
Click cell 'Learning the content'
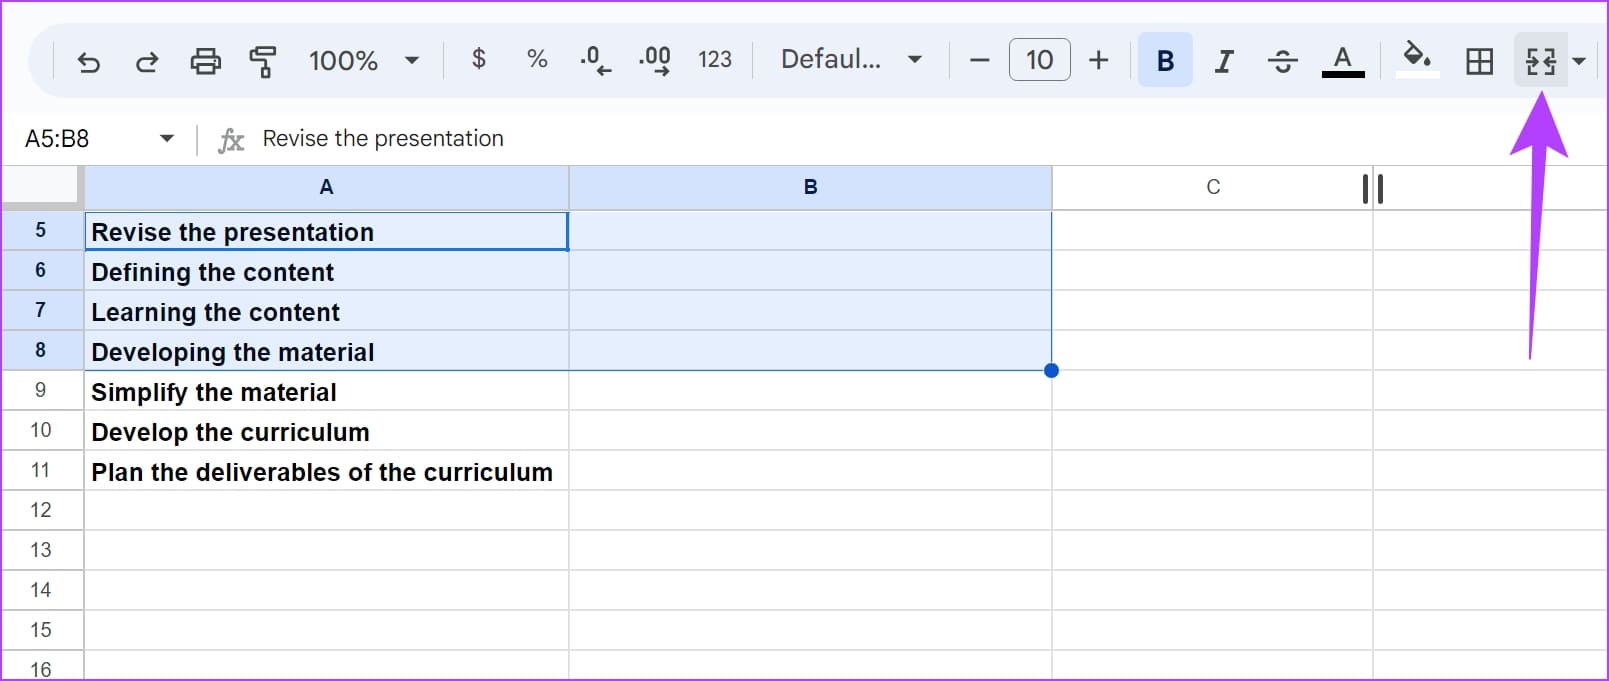(x=326, y=311)
